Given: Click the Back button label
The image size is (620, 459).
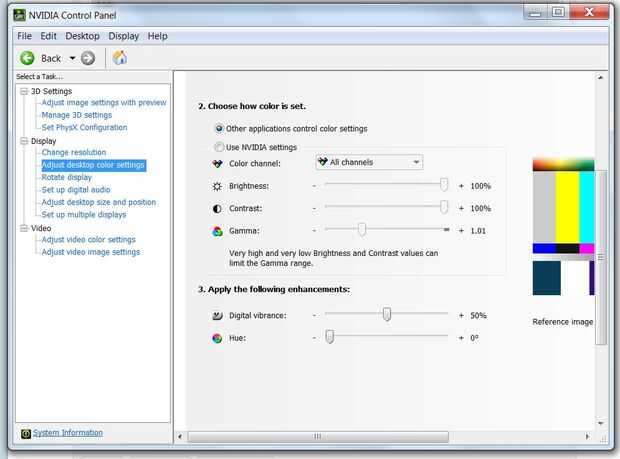Looking at the screenshot, I should (51, 59).
